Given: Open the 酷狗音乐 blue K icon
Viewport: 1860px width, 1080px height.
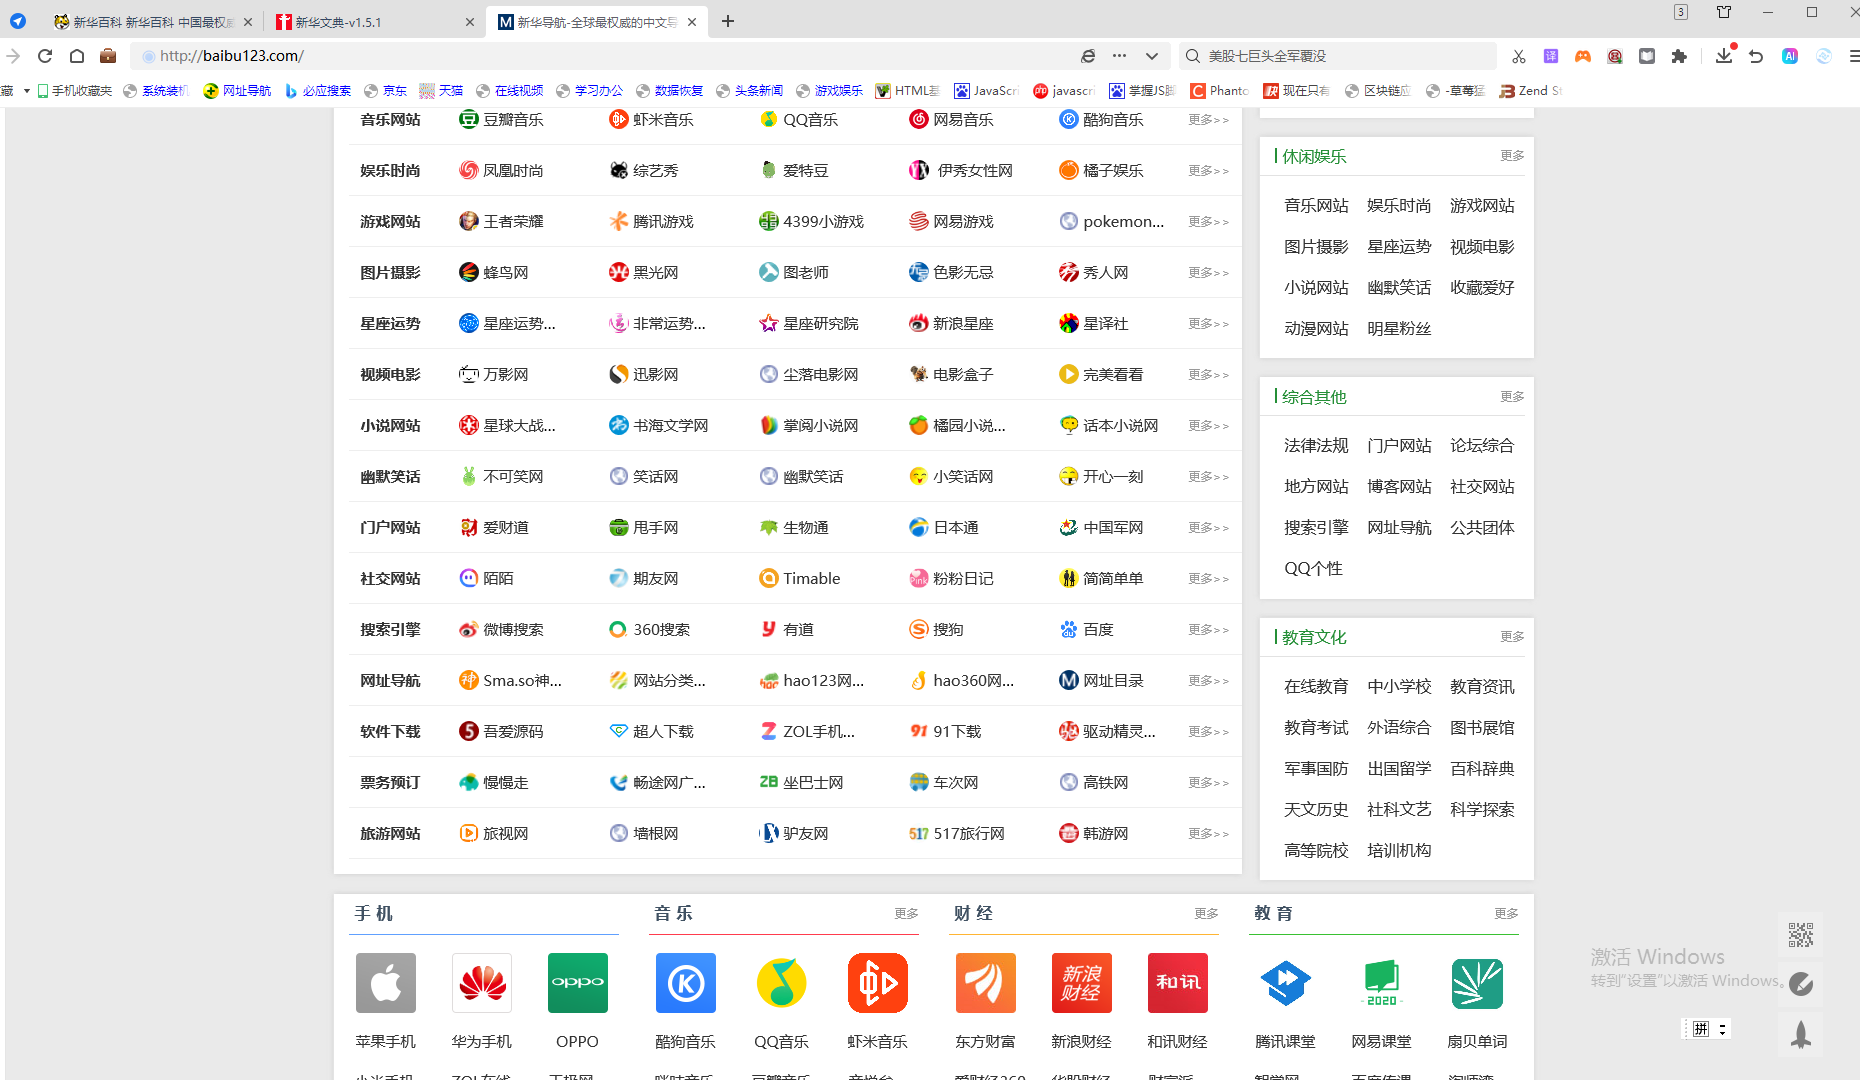Looking at the screenshot, I should (x=686, y=983).
